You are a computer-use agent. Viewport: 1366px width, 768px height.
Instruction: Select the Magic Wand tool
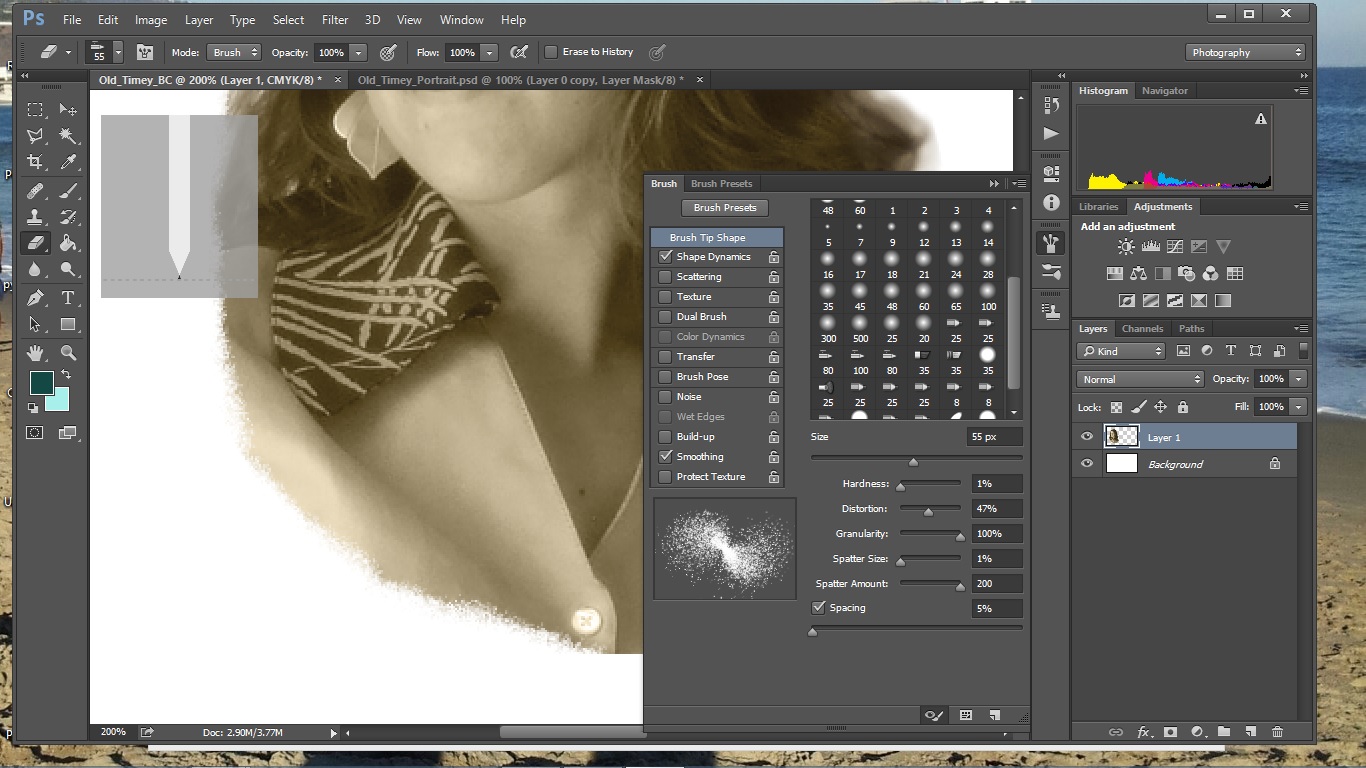click(69, 134)
